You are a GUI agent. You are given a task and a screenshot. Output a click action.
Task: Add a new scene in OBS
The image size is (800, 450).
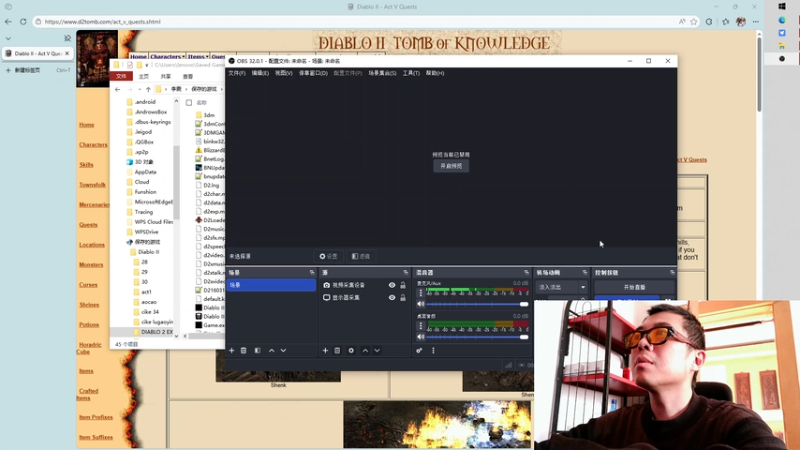pyautogui.click(x=232, y=351)
